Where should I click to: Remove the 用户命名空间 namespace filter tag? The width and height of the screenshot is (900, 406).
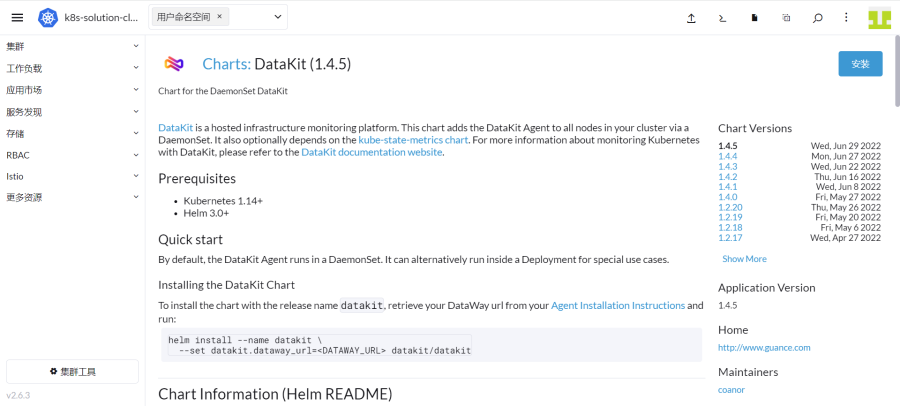tap(219, 17)
